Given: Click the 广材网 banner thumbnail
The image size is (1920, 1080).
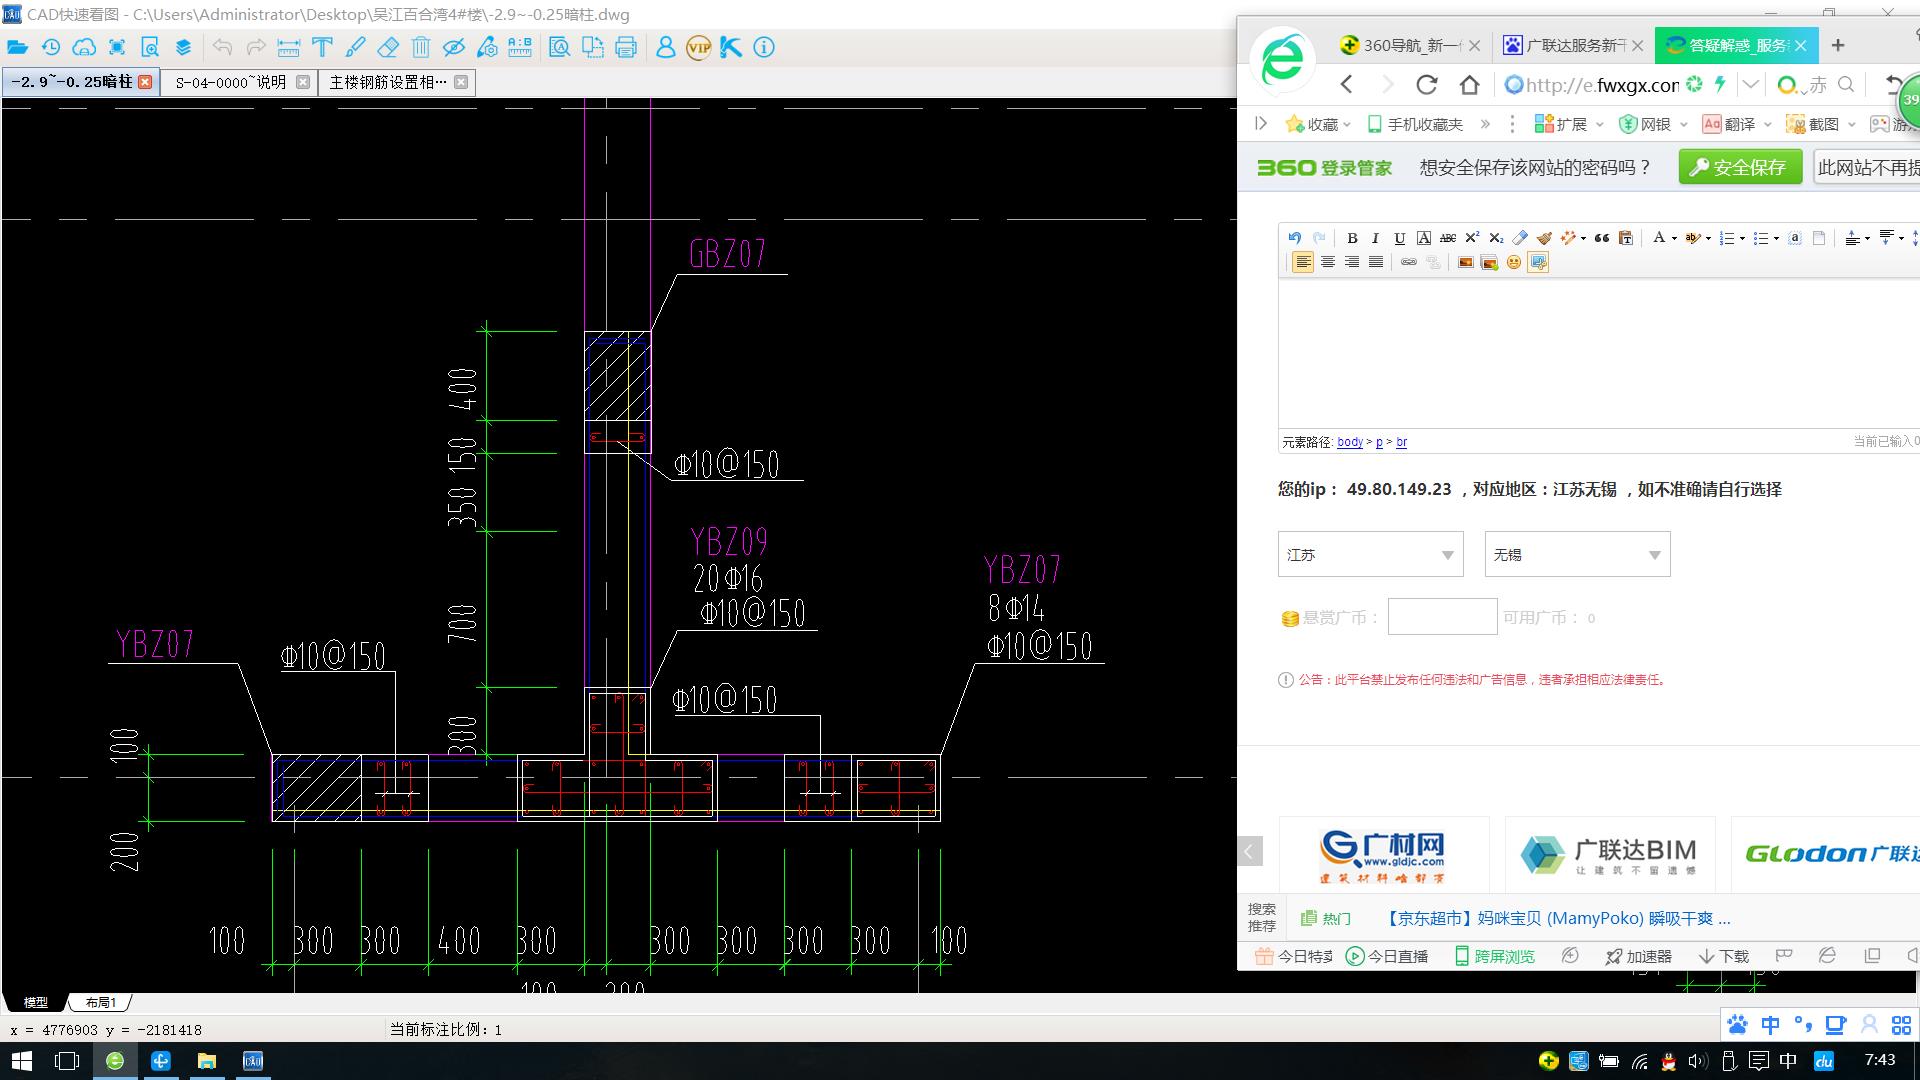Looking at the screenshot, I should 1383,855.
